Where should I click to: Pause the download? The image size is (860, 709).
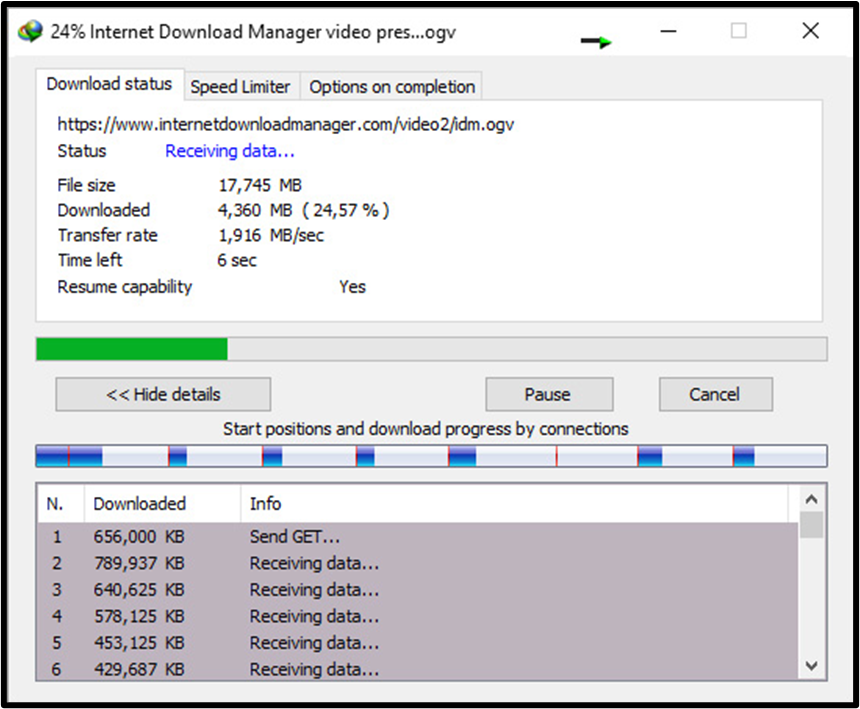[549, 394]
